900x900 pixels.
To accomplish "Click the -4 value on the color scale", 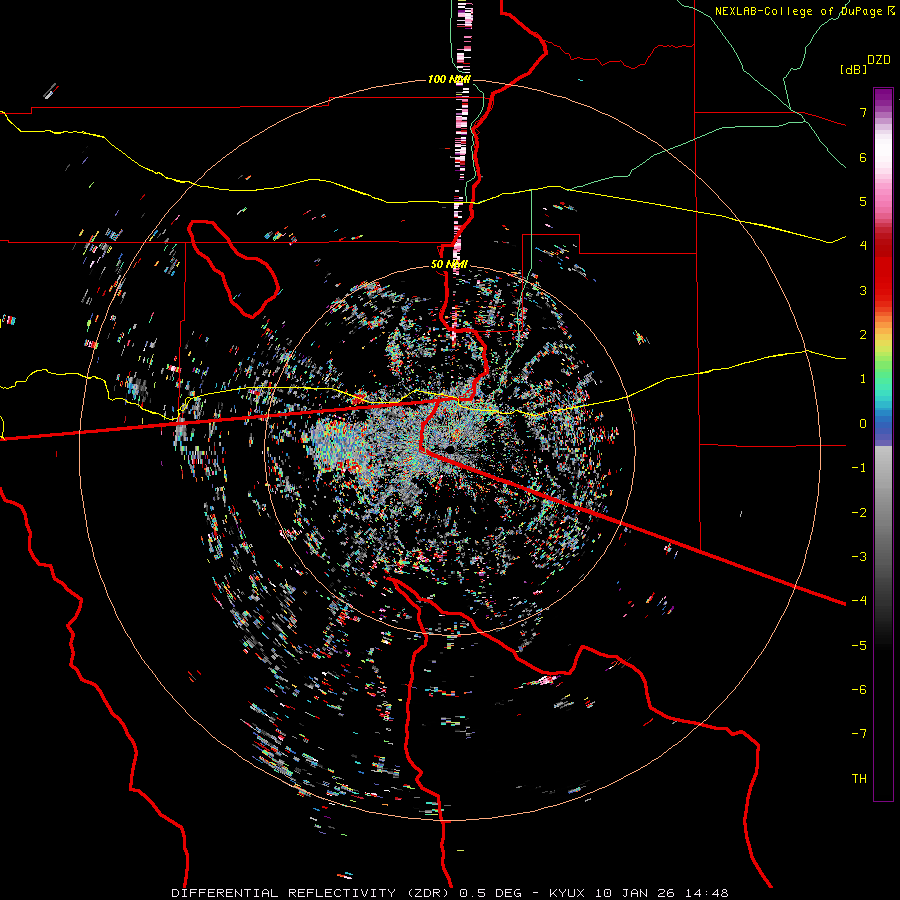I will click(859, 601).
